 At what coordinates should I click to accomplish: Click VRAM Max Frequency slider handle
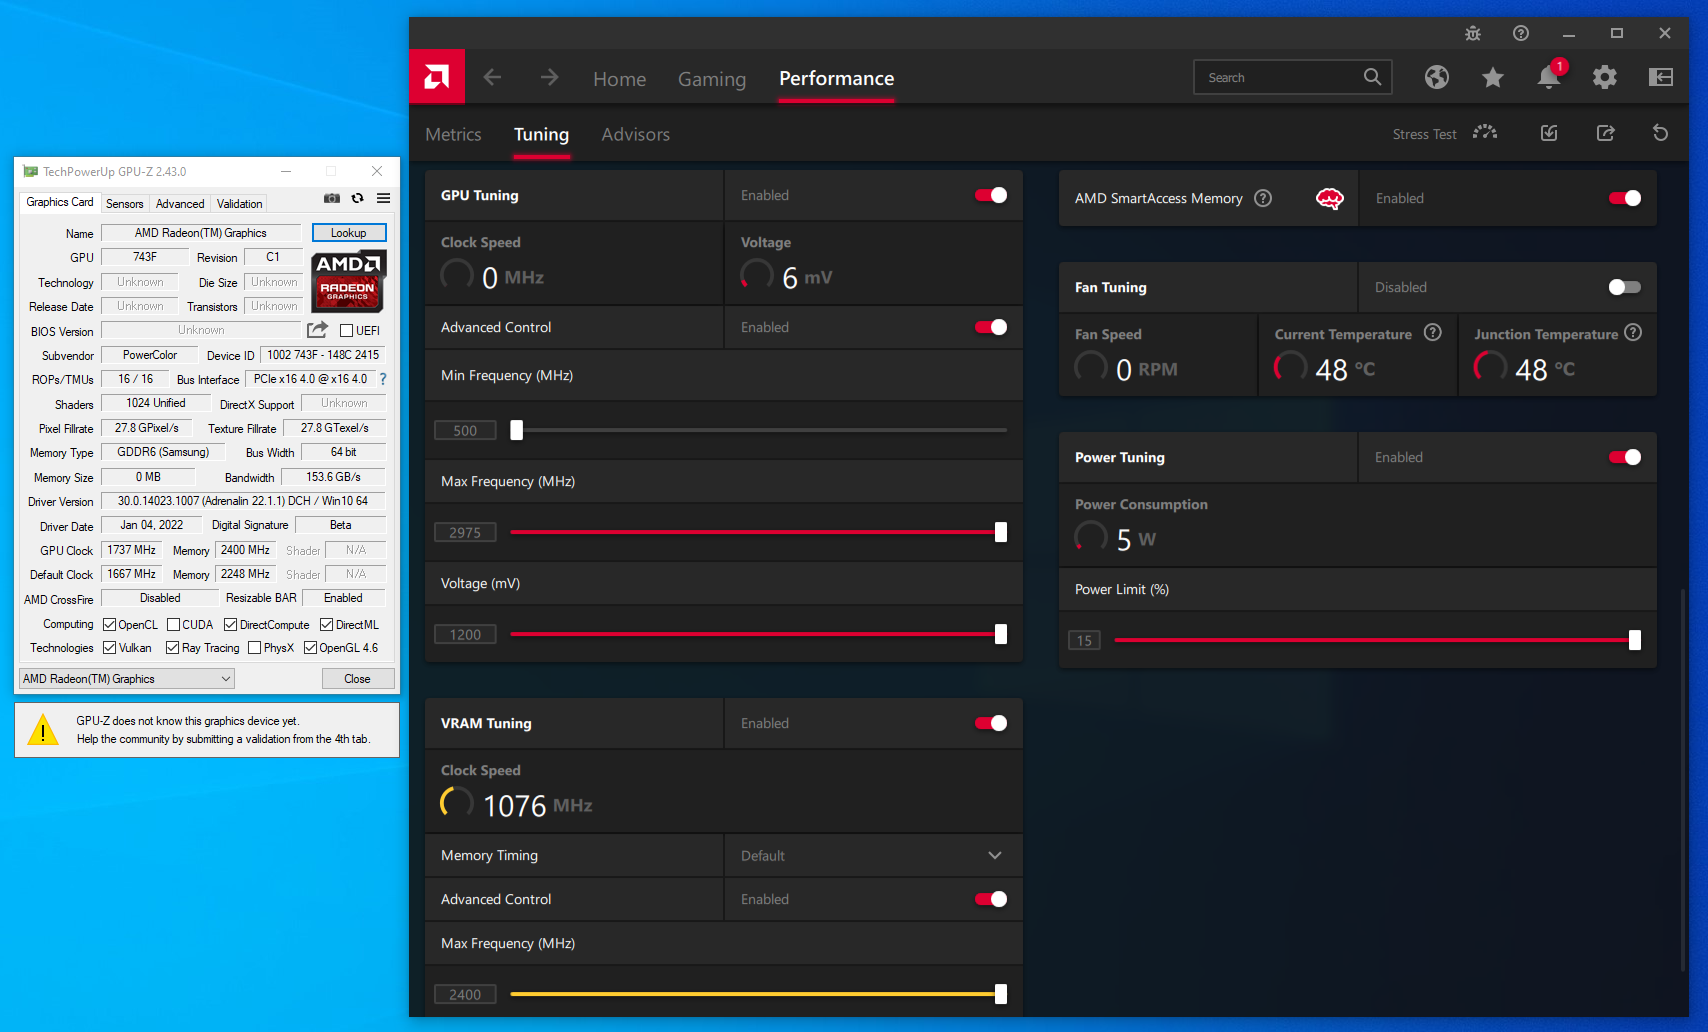coord(1001,994)
